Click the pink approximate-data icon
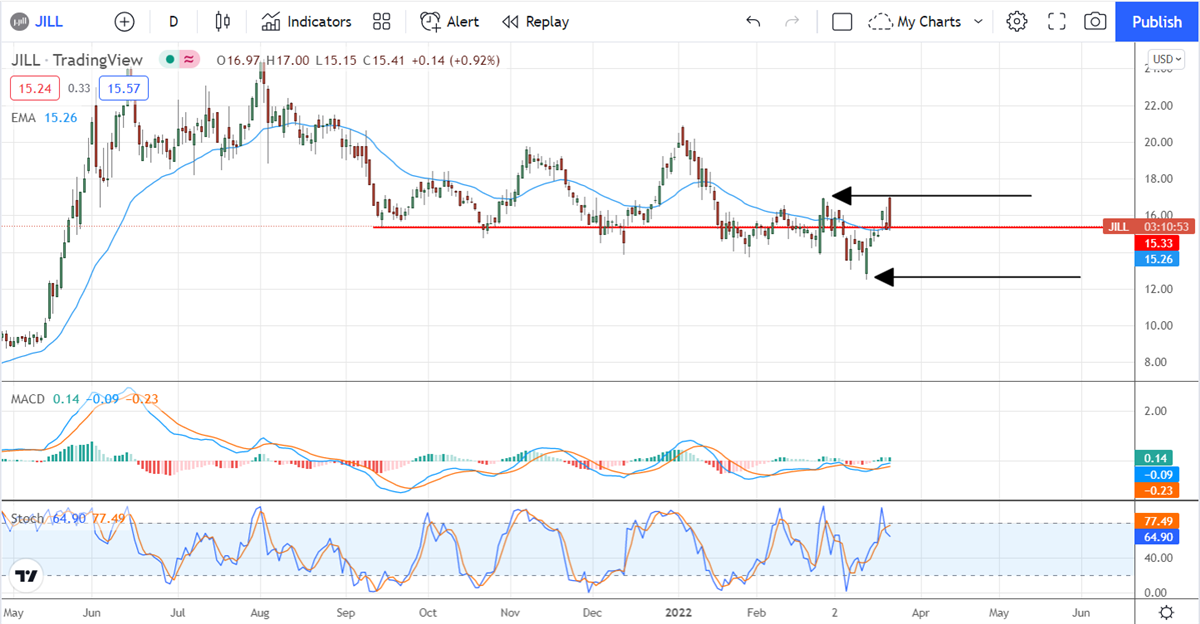Screen dimensions: 1200x624 (x=187, y=60)
